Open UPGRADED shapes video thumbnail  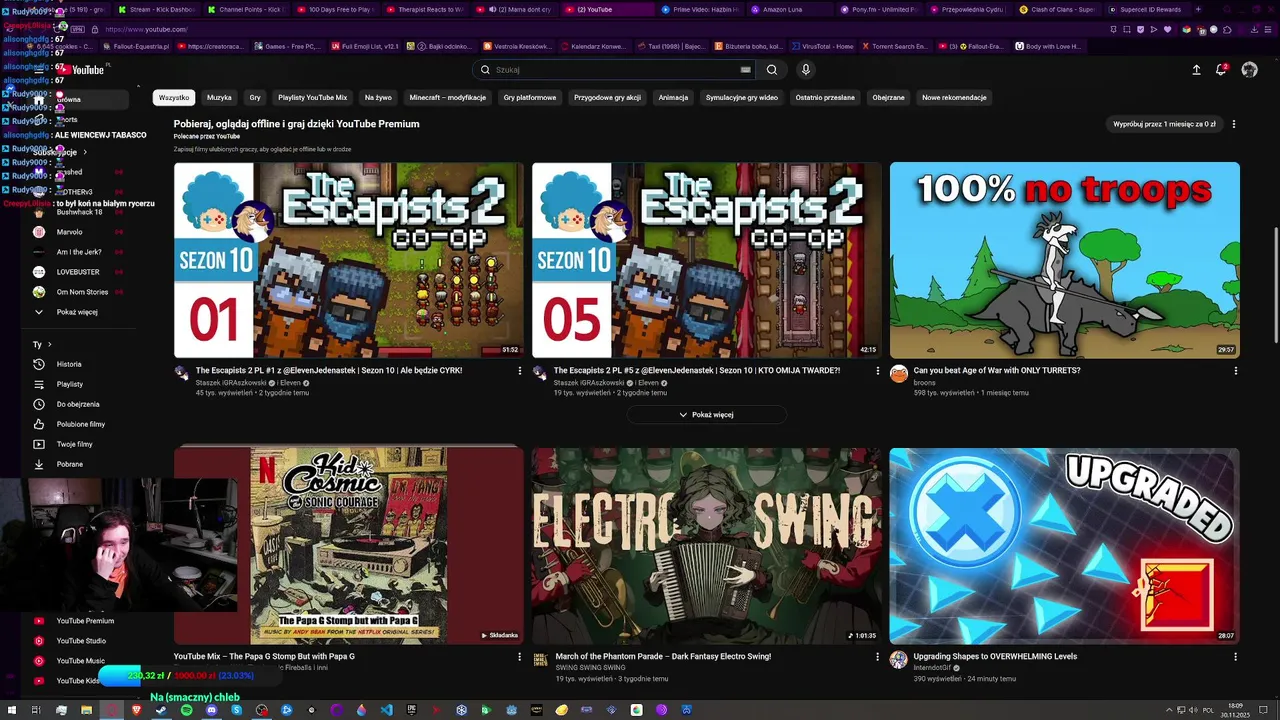point(1064,546)
